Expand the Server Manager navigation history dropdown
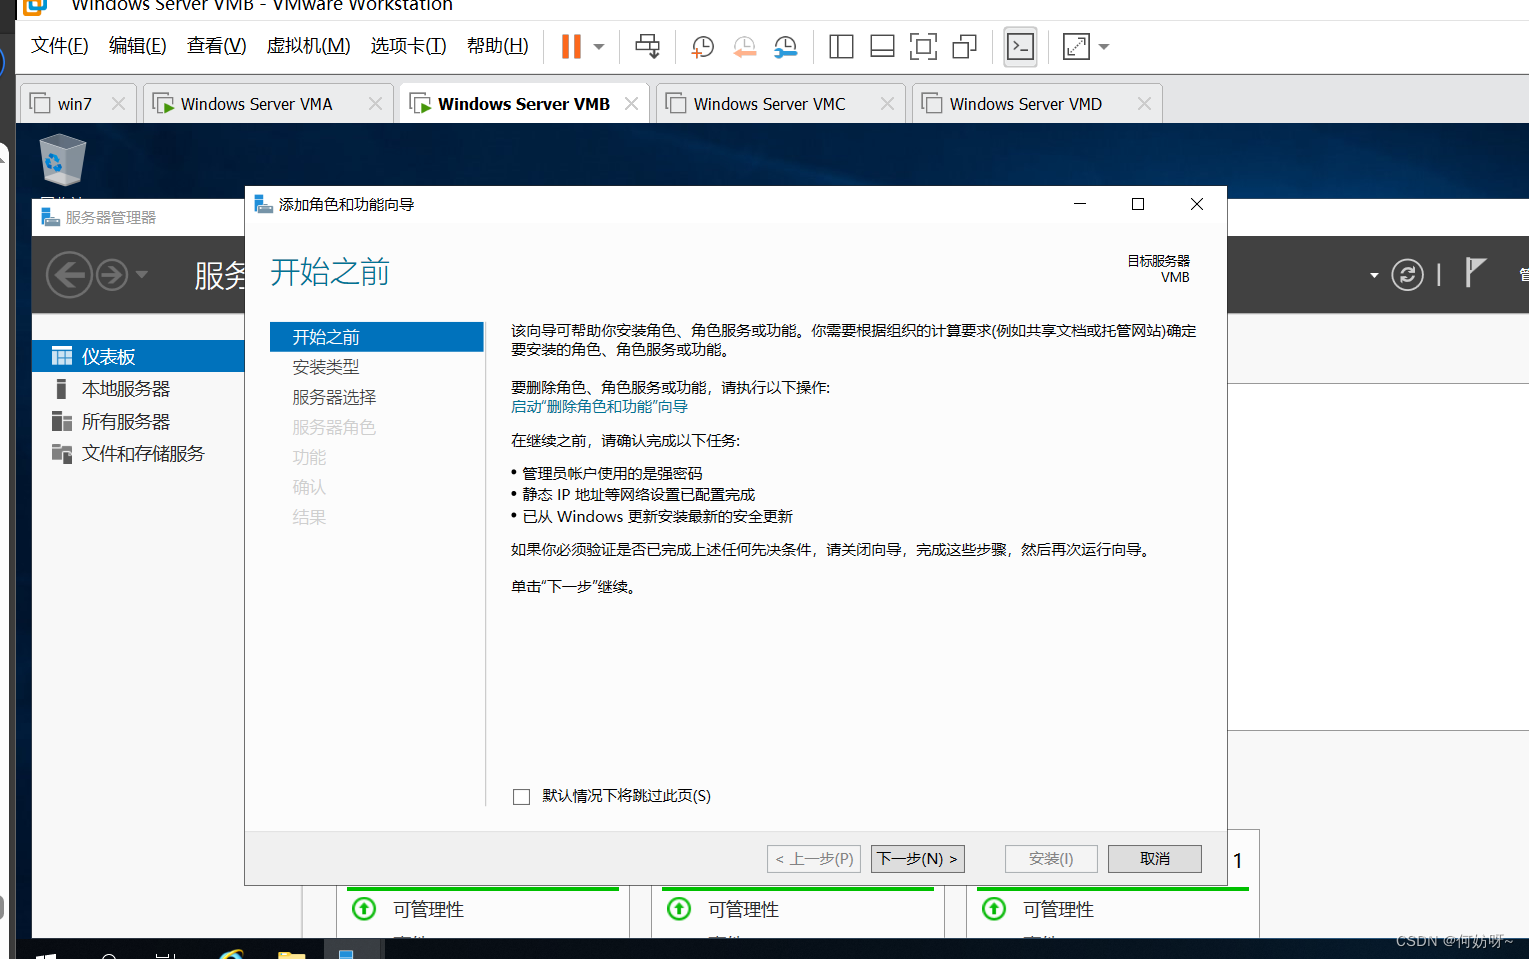Screen dimensions: 1529x959 [x=142, y=274]
